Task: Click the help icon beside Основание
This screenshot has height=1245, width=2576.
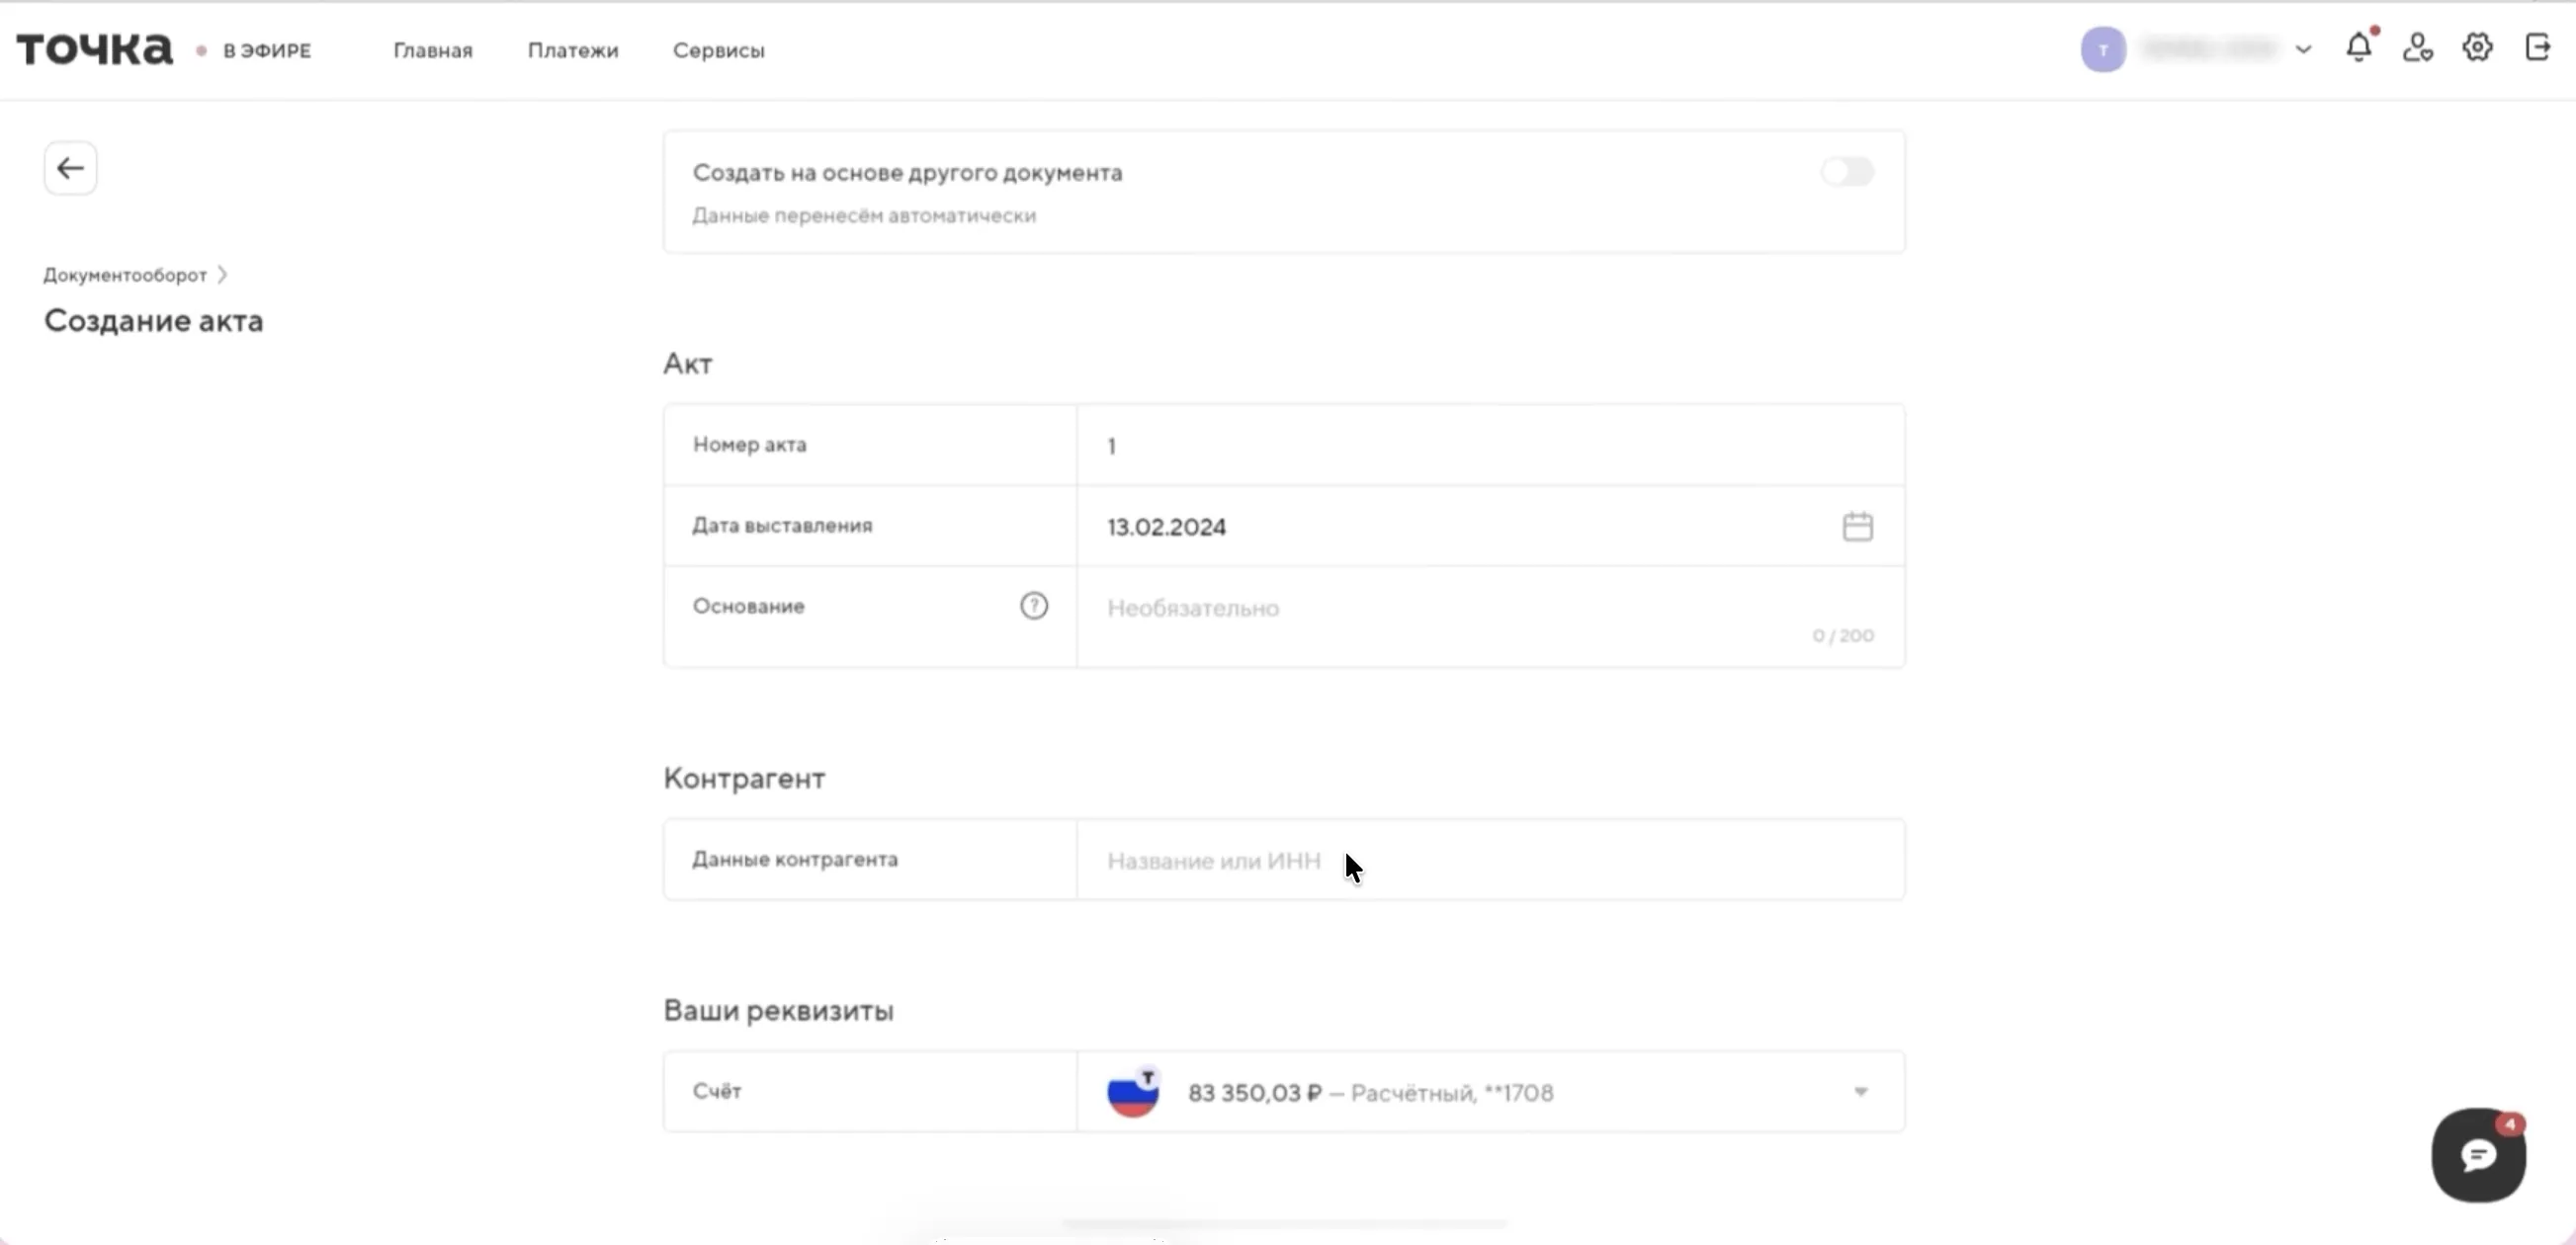Action: coord(1033,606)
